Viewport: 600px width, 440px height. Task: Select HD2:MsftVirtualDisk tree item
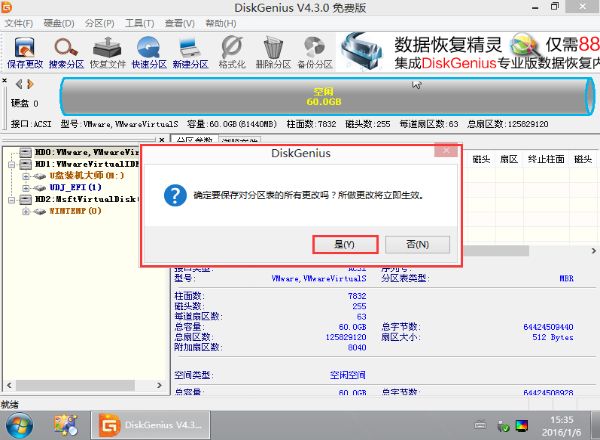click(x=87, y=199)
